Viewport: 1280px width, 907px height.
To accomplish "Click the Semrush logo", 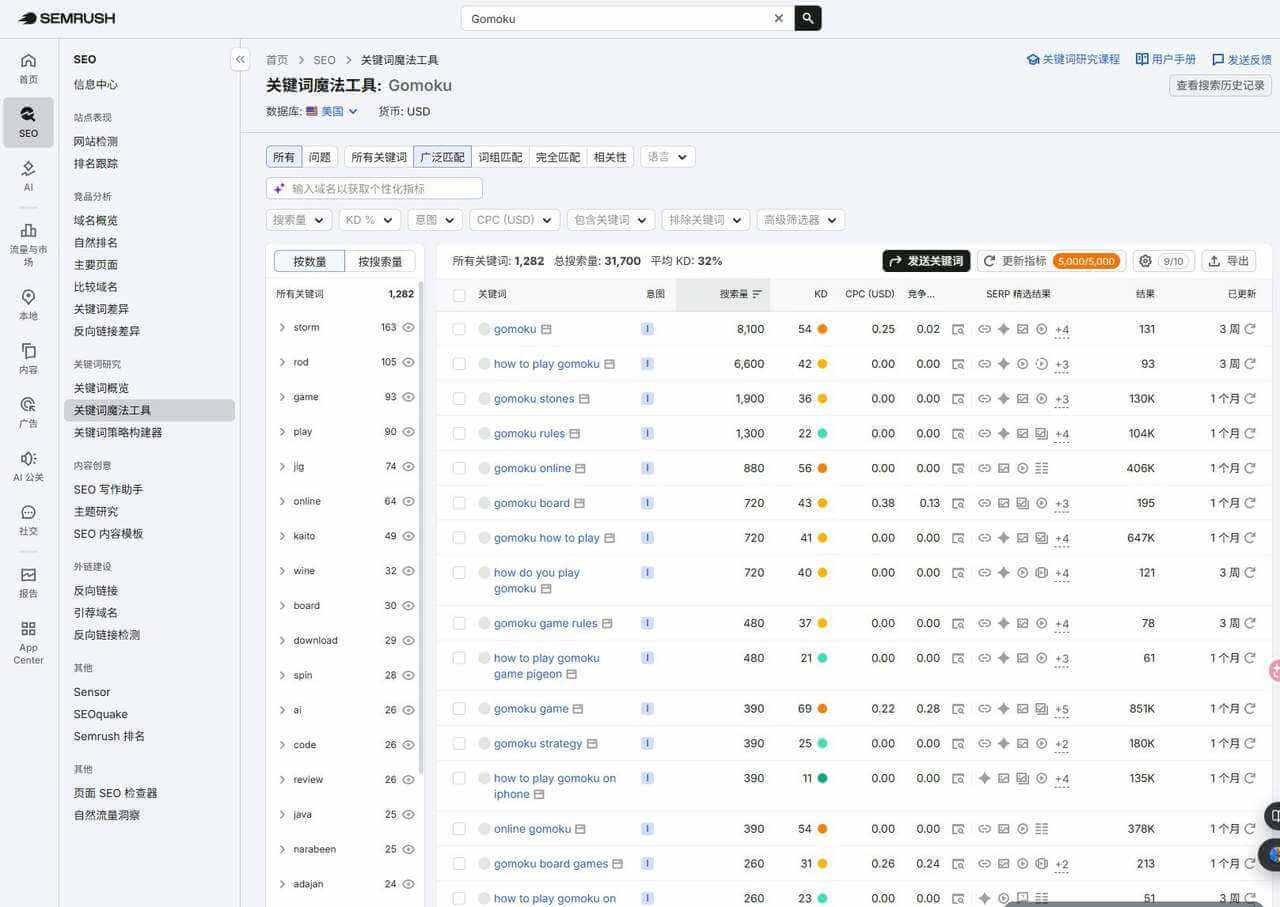I will coord(66,18).
